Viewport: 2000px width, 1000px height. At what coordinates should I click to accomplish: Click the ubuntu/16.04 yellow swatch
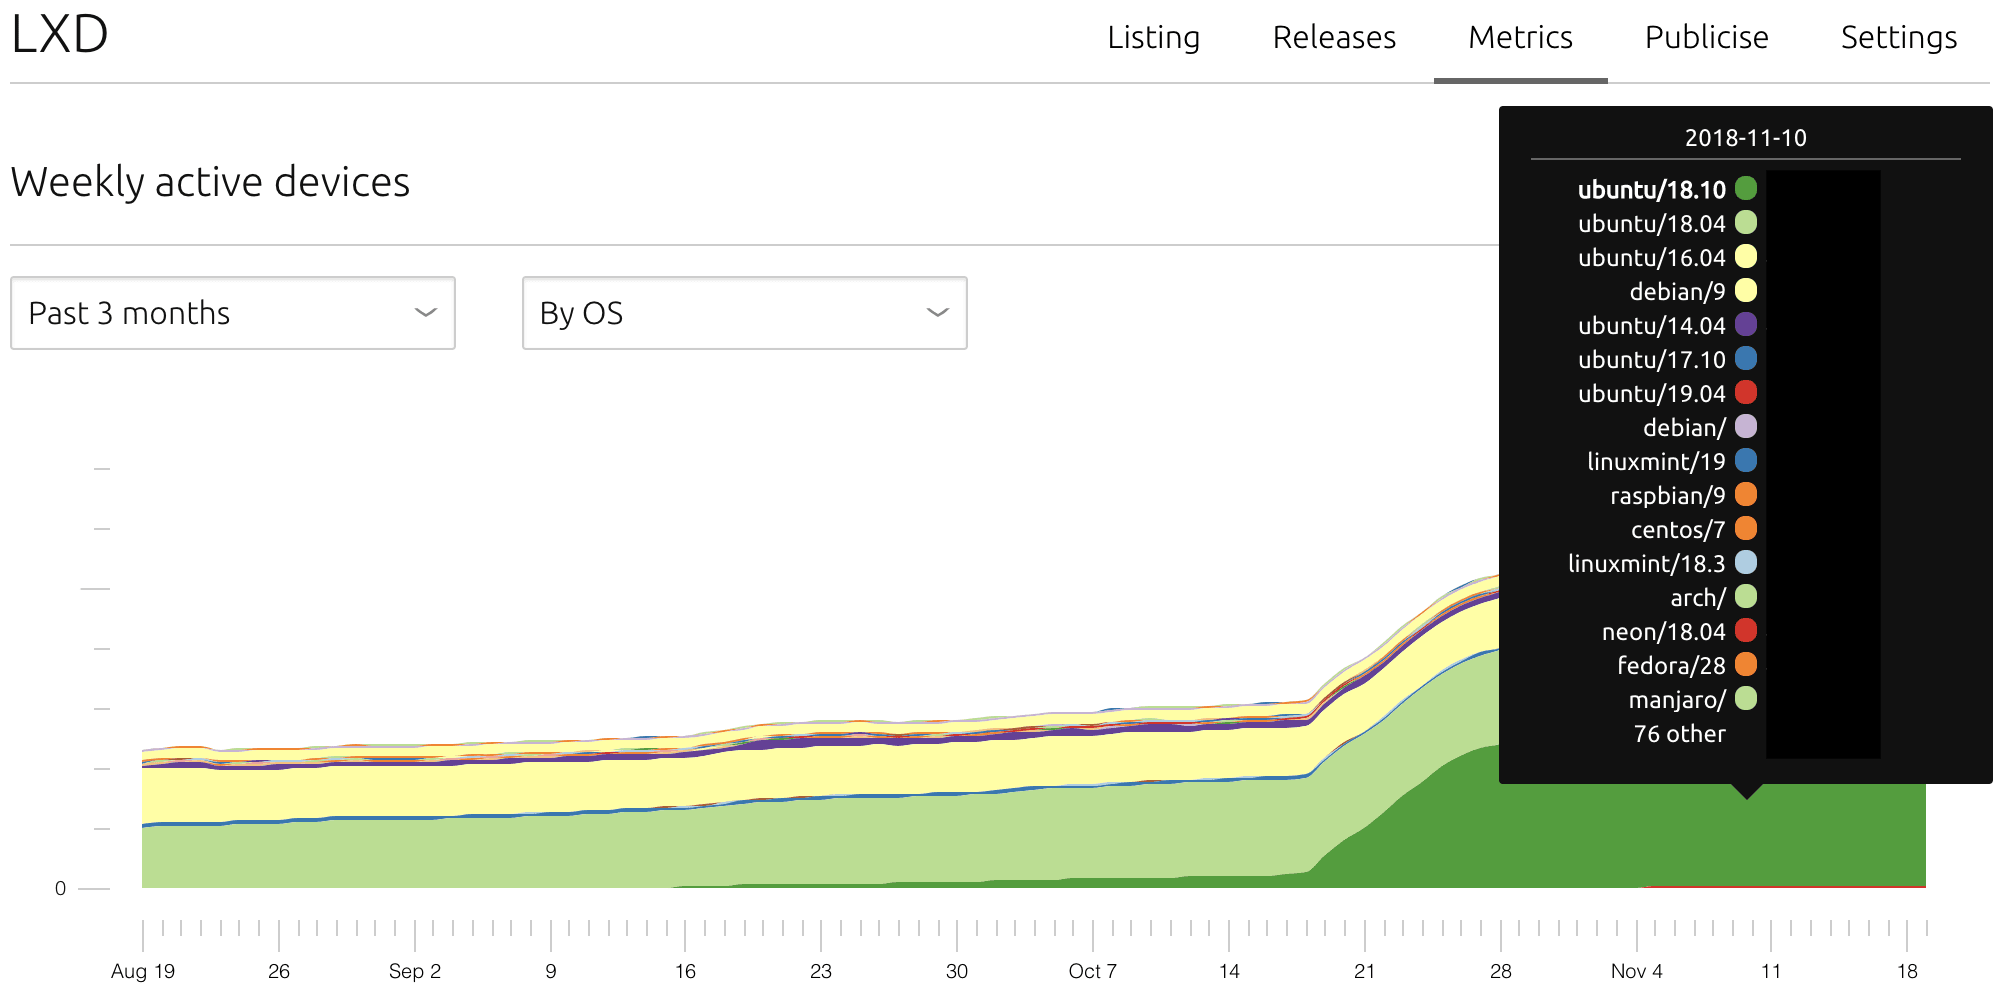[x=1746, y=256]
